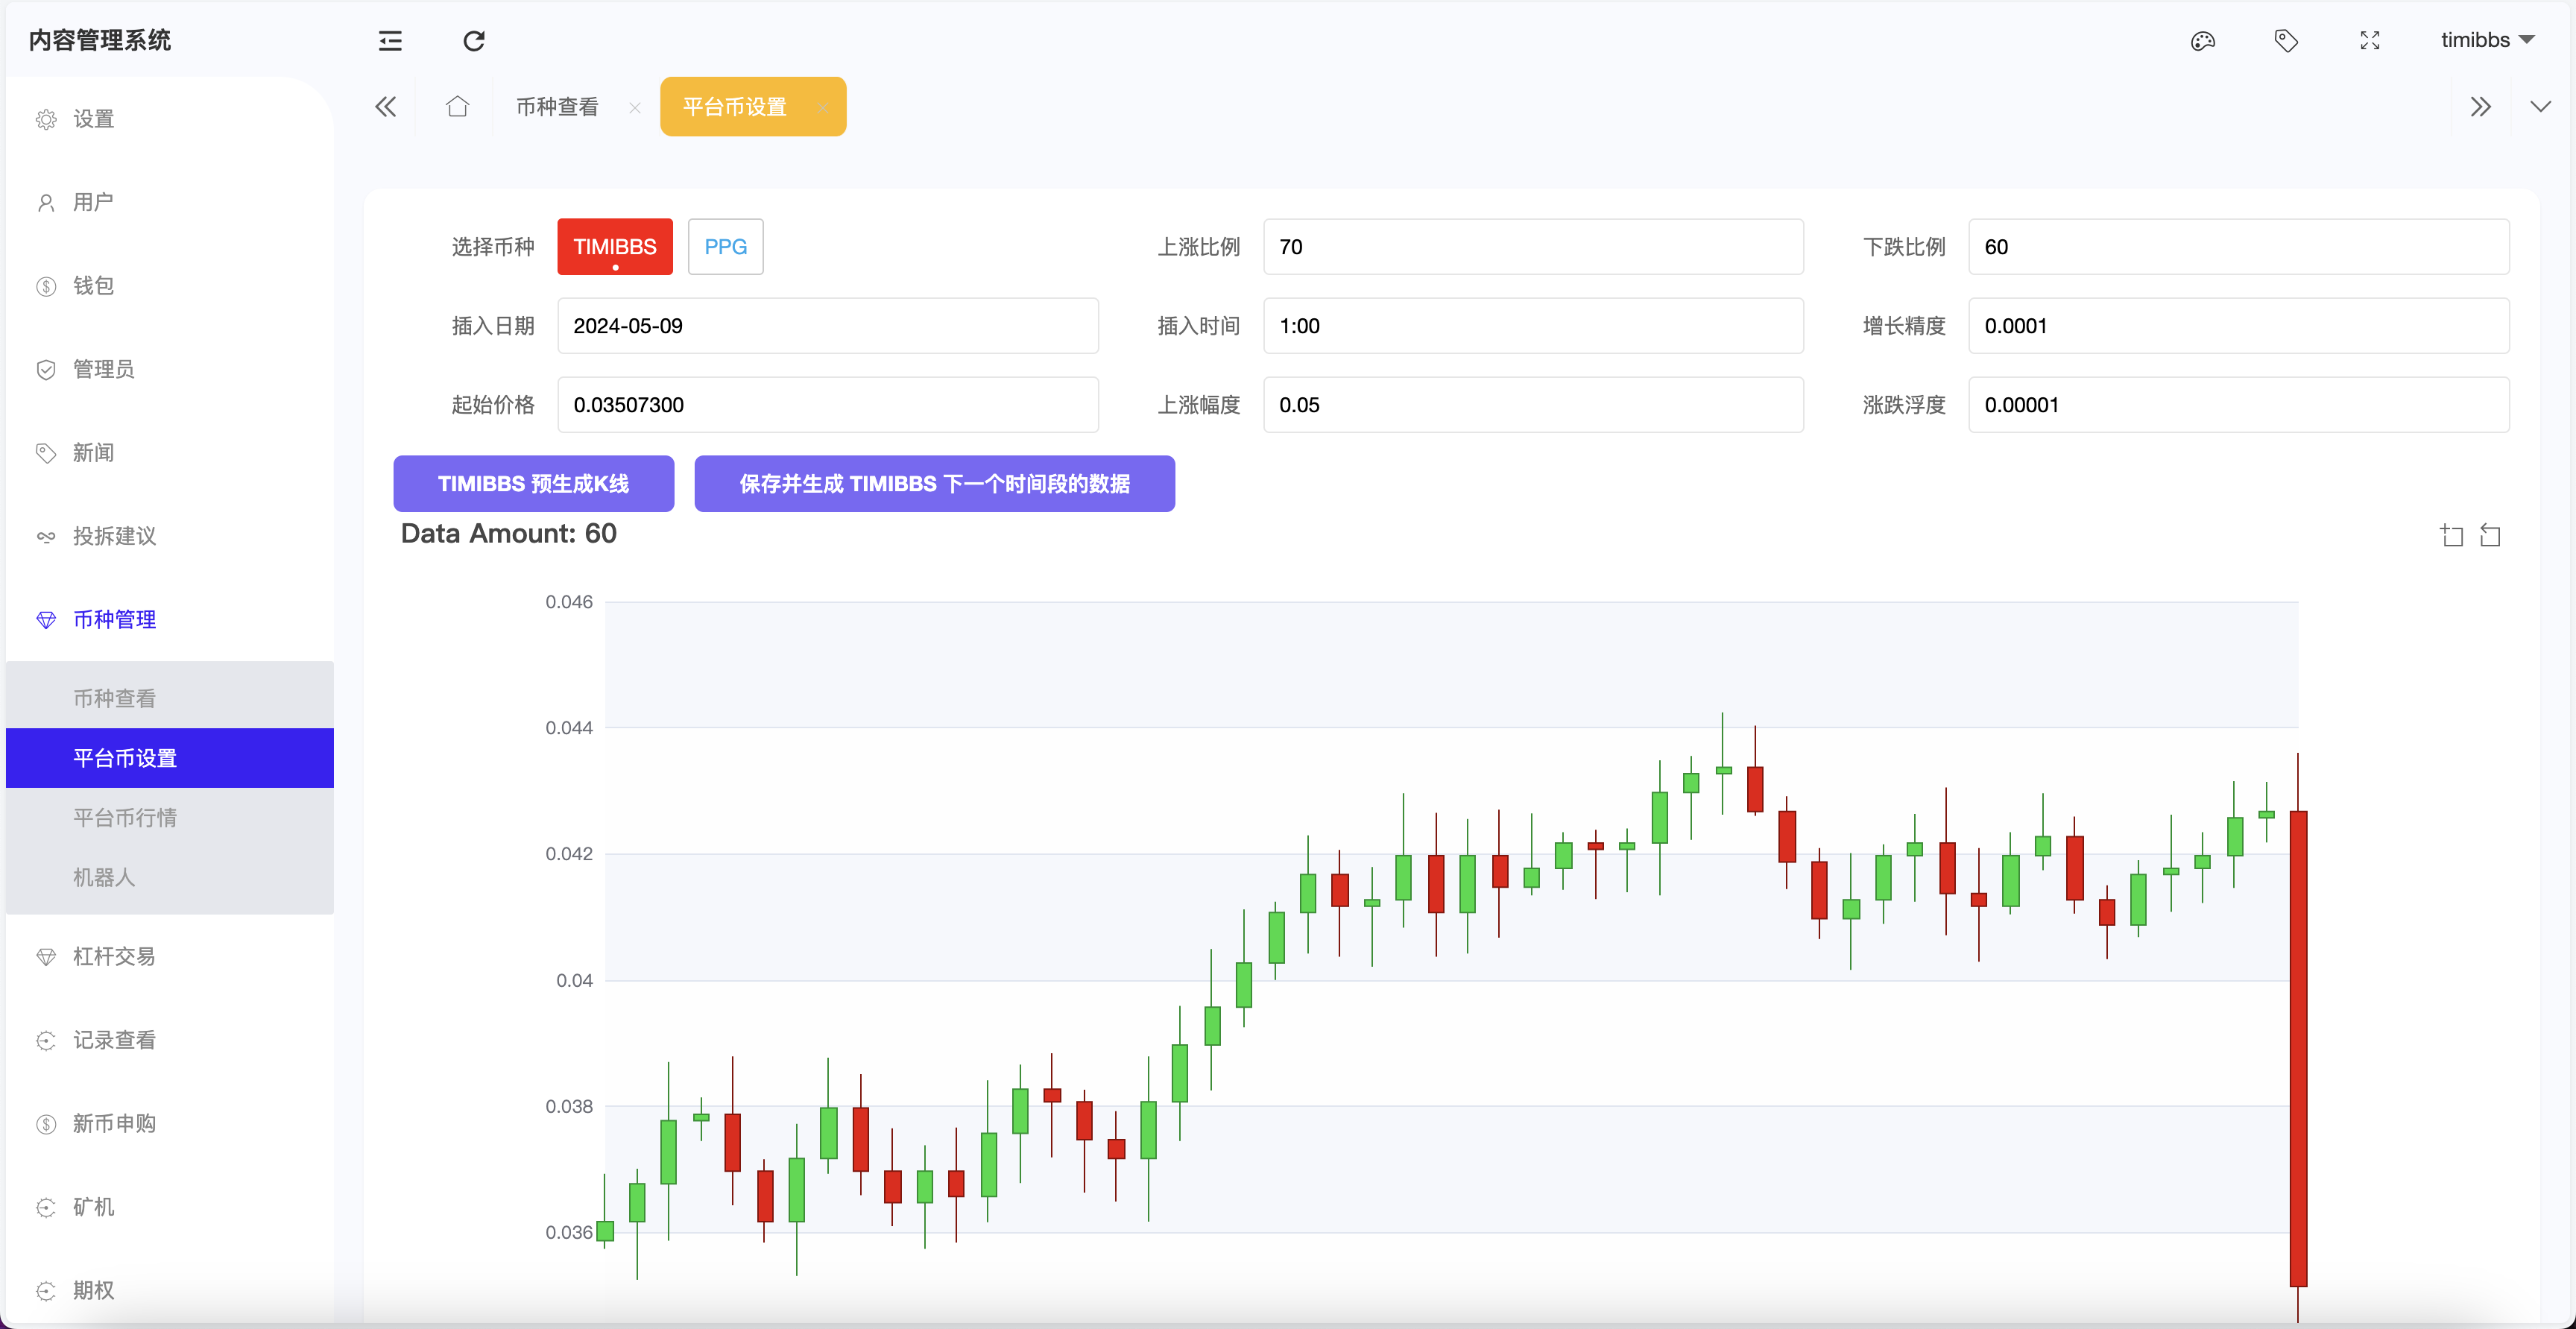Open the 矿机 menu
This screenshot has width=2576, height=1329.
click(170, 1207)
